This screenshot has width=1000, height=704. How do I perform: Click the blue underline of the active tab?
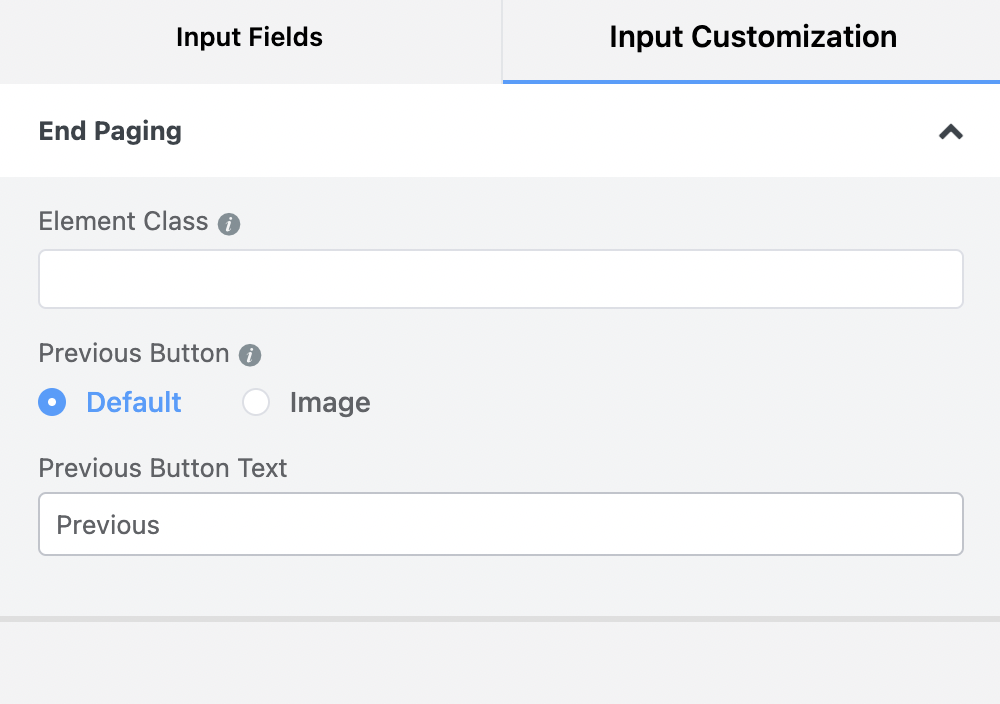pyautogui.click(x=752, y=81)
